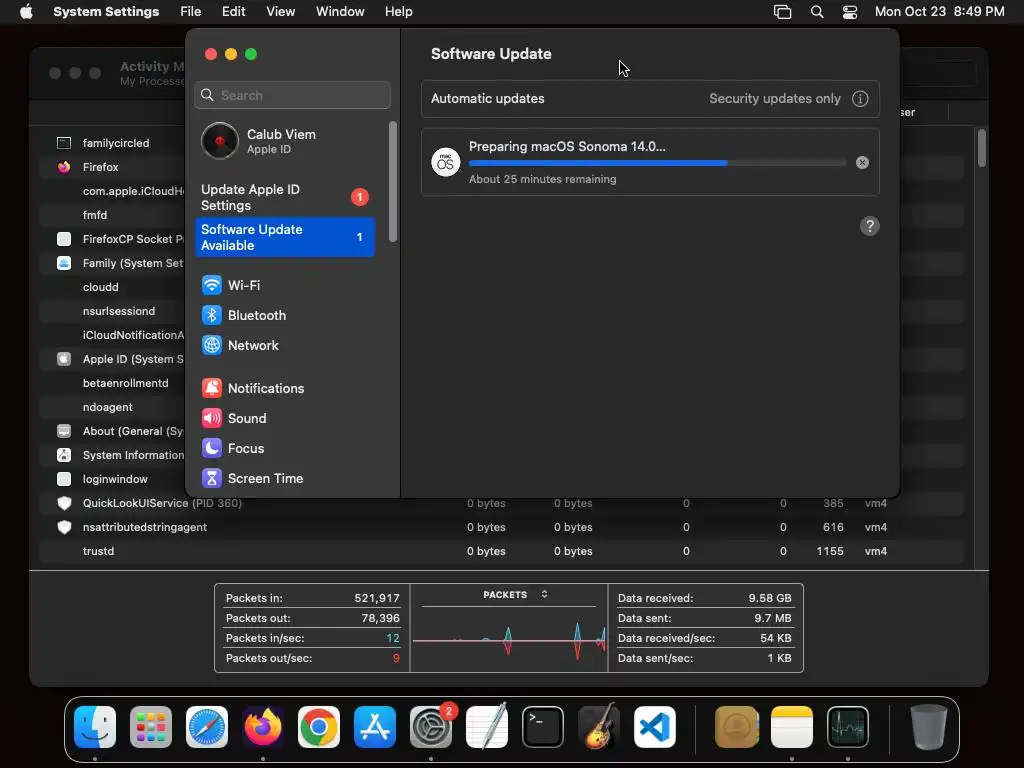Viewport: 1024px width, 768px height.
Task: Open Contacts from the Dock
Action: (737, 727)
